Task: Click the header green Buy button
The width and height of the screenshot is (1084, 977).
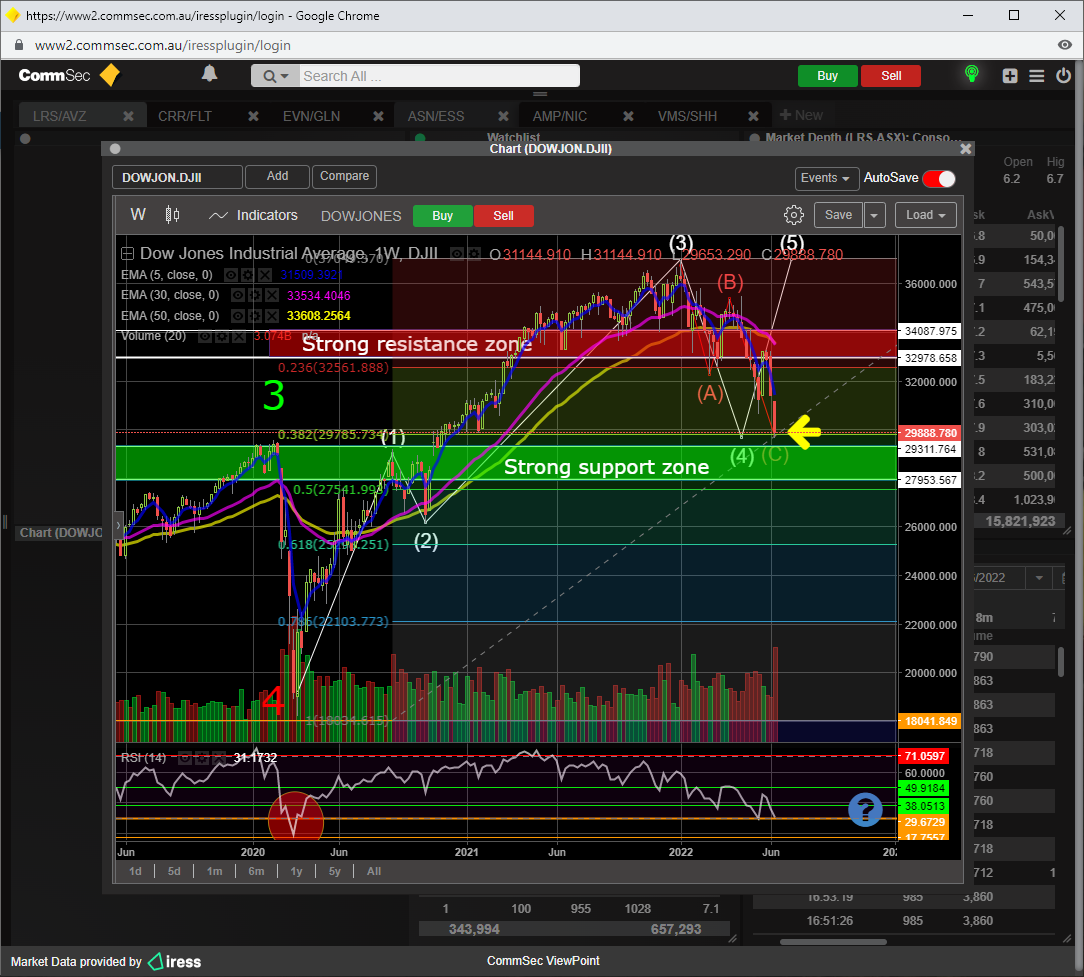Action: pyautogui.click(x=828, y=76)
